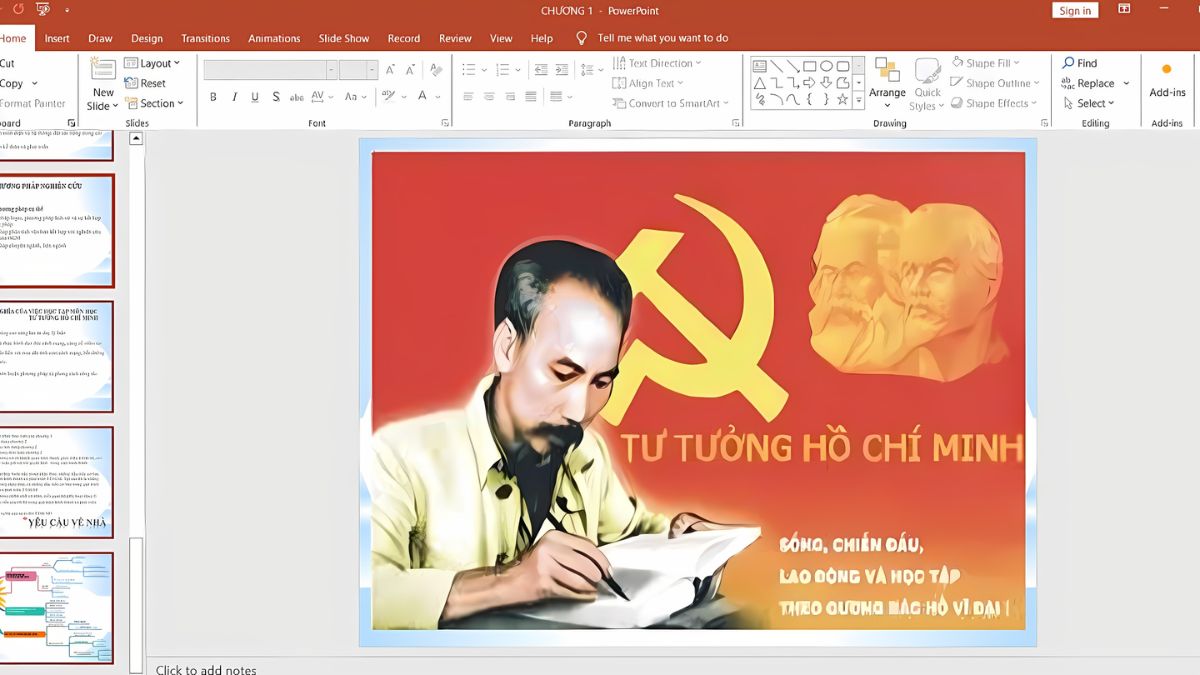
Task: Open the Animations ribbon tab
Action: [274, 38]
